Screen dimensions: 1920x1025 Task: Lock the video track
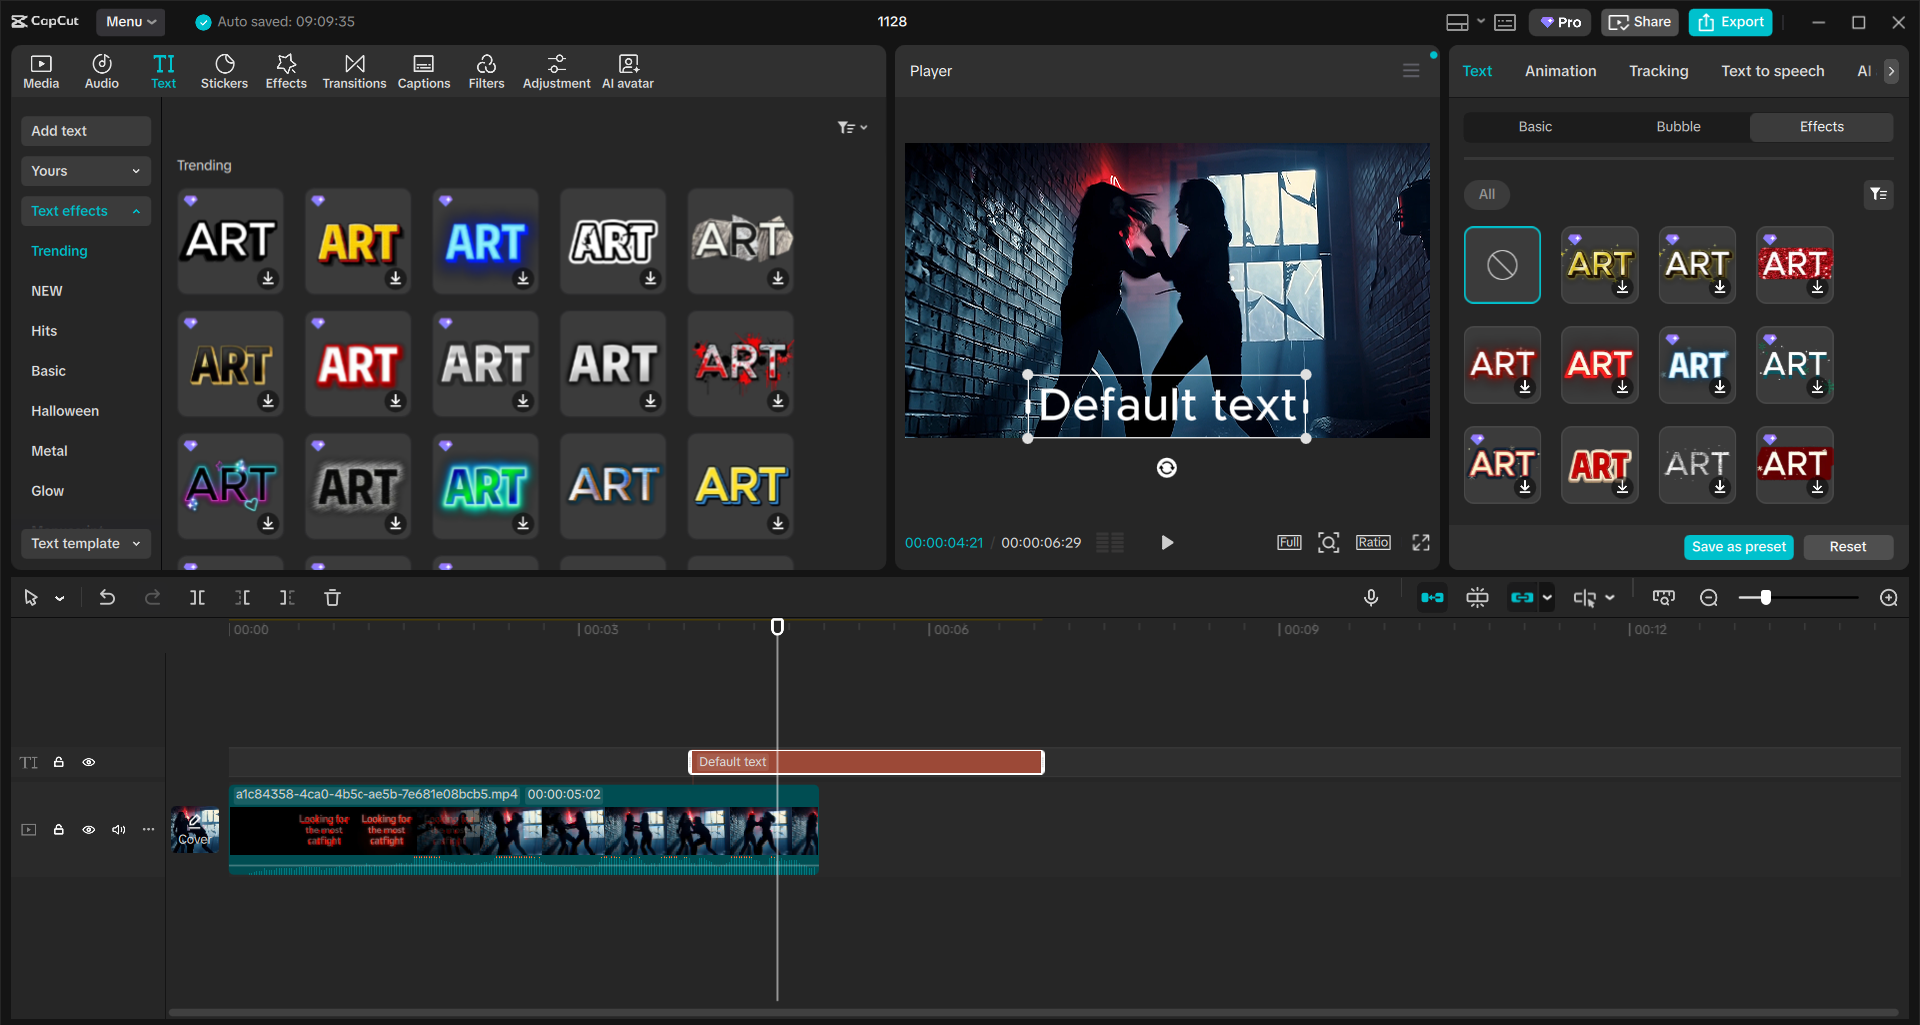point(58,830)
